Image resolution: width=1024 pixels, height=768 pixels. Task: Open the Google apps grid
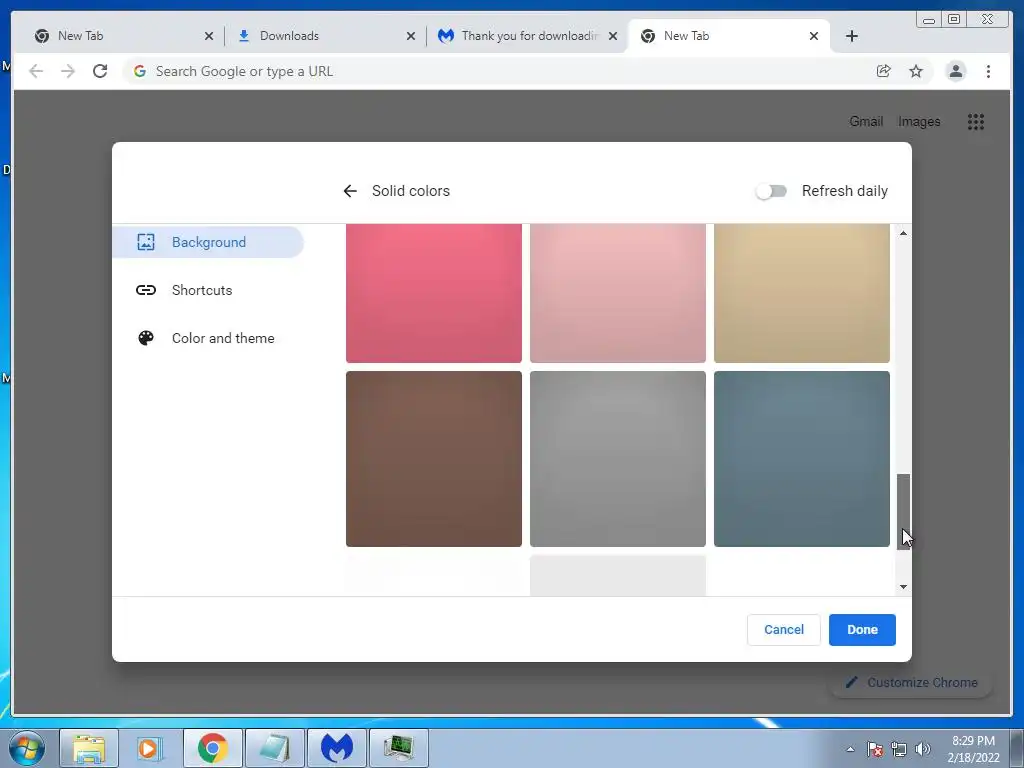tap(976, 121)
